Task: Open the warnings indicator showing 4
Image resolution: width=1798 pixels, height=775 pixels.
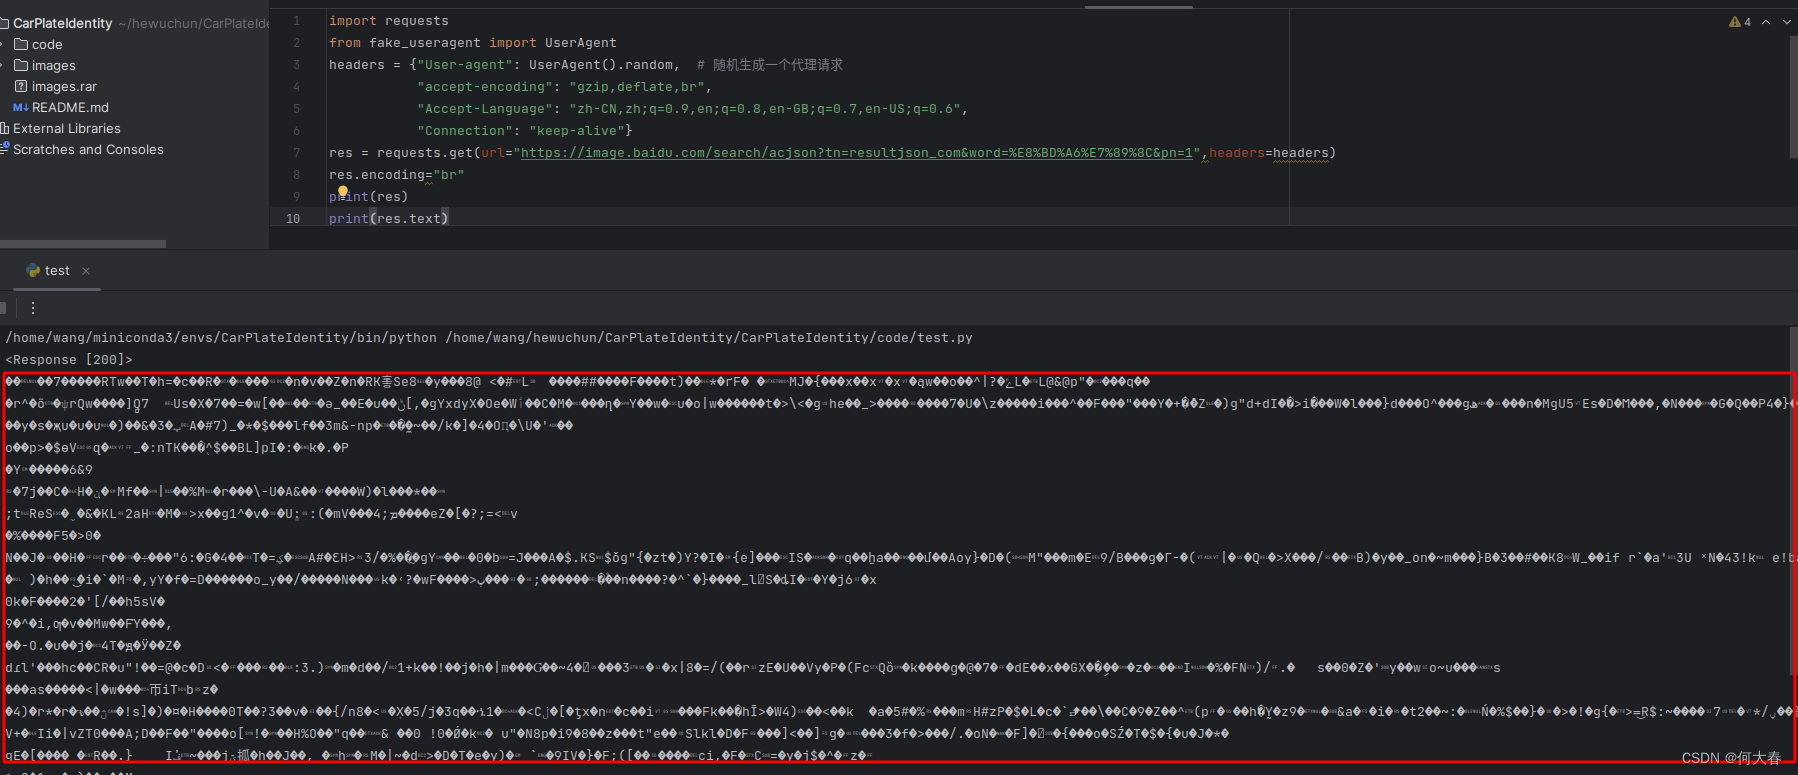Action: tap(1740, 22)
